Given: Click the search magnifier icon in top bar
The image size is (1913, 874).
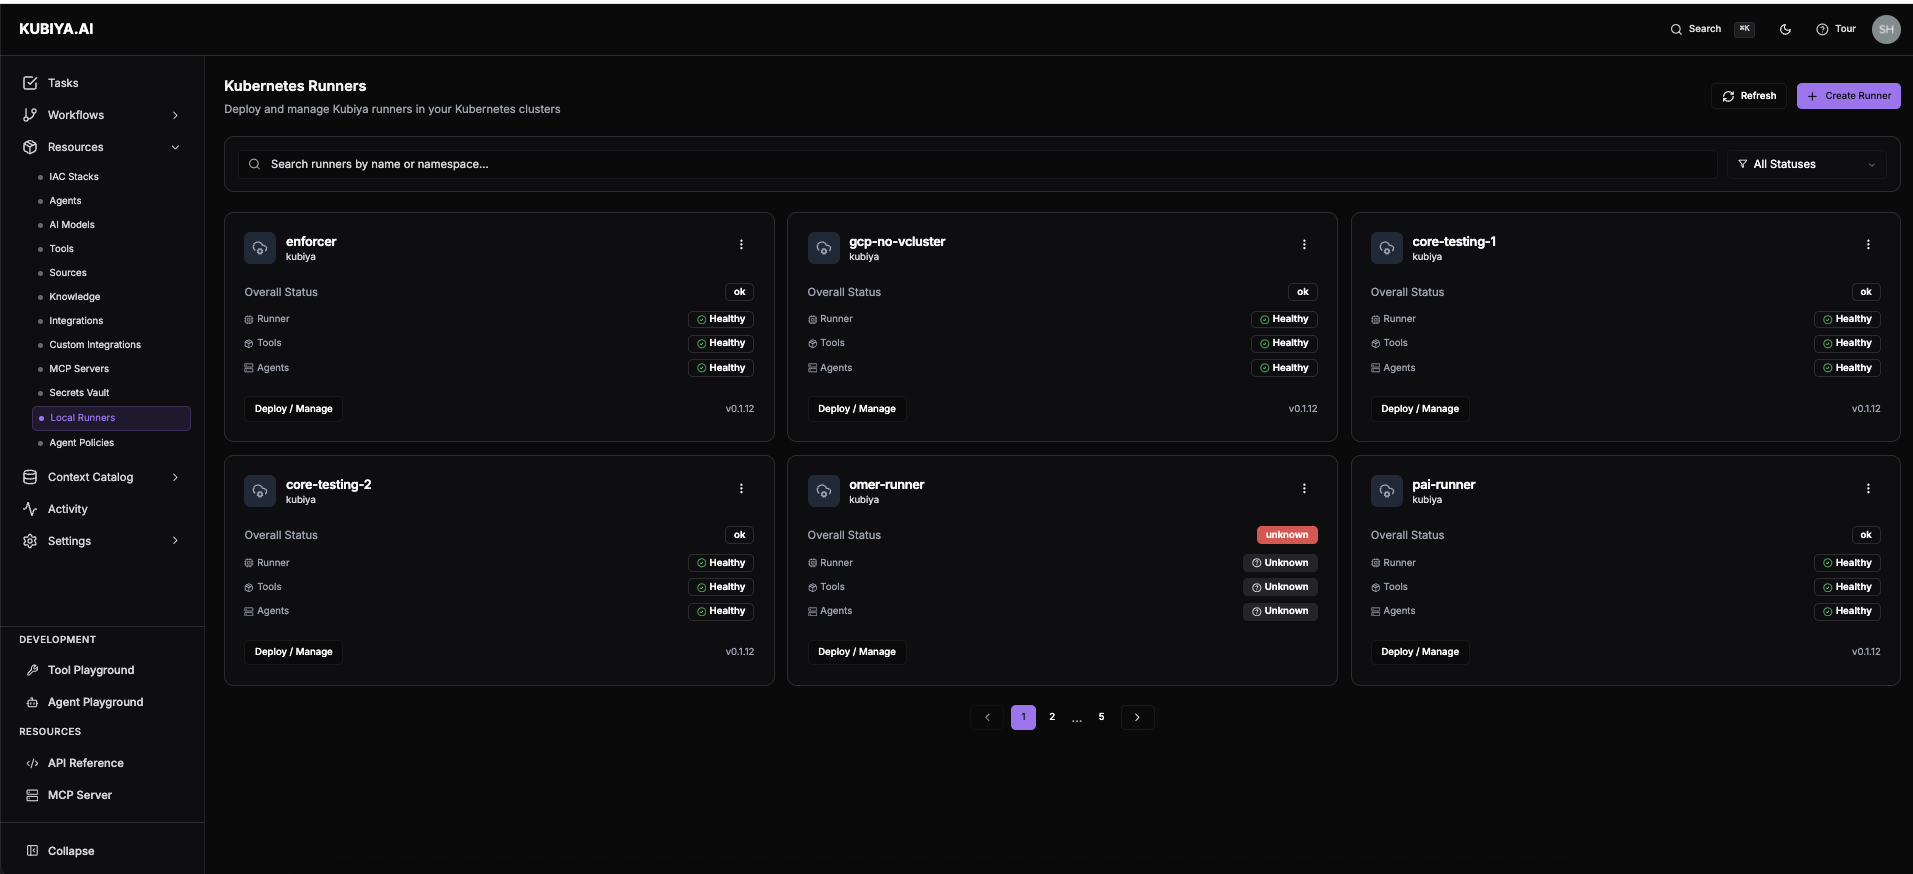Looking at the screenshot, I should coord(1676,29).
